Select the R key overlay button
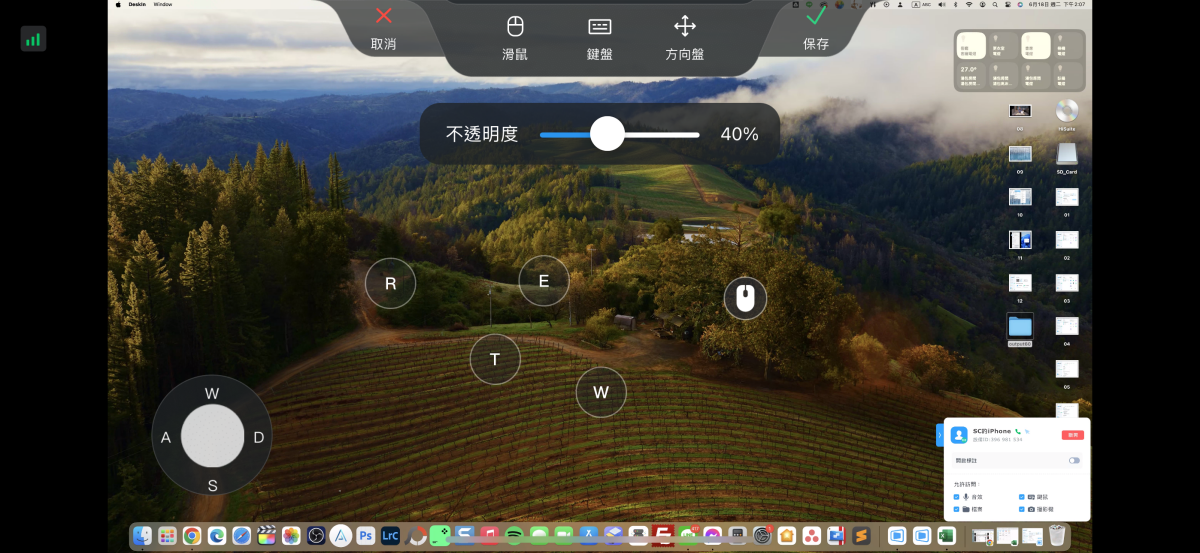The height and width of the screenshot is (553, 1200). tap(390, 283)
